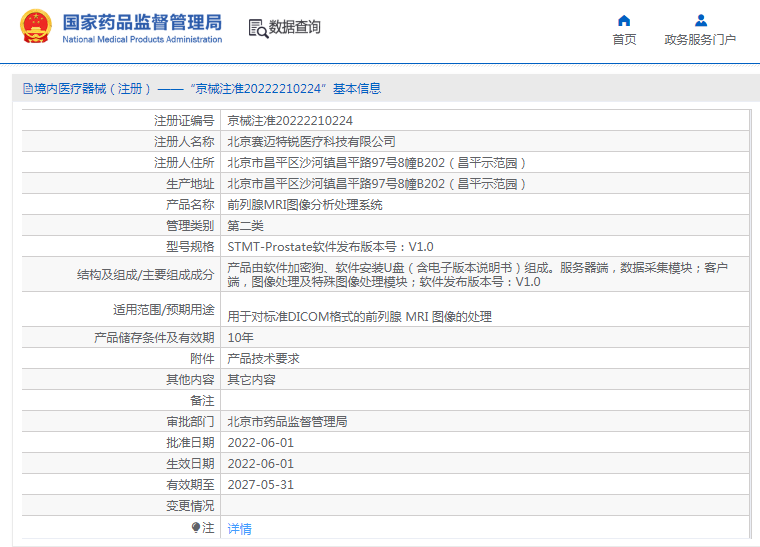Click the 有效期至 row label
The height and width of the screenshot is (547, 760).
point(190,485)
